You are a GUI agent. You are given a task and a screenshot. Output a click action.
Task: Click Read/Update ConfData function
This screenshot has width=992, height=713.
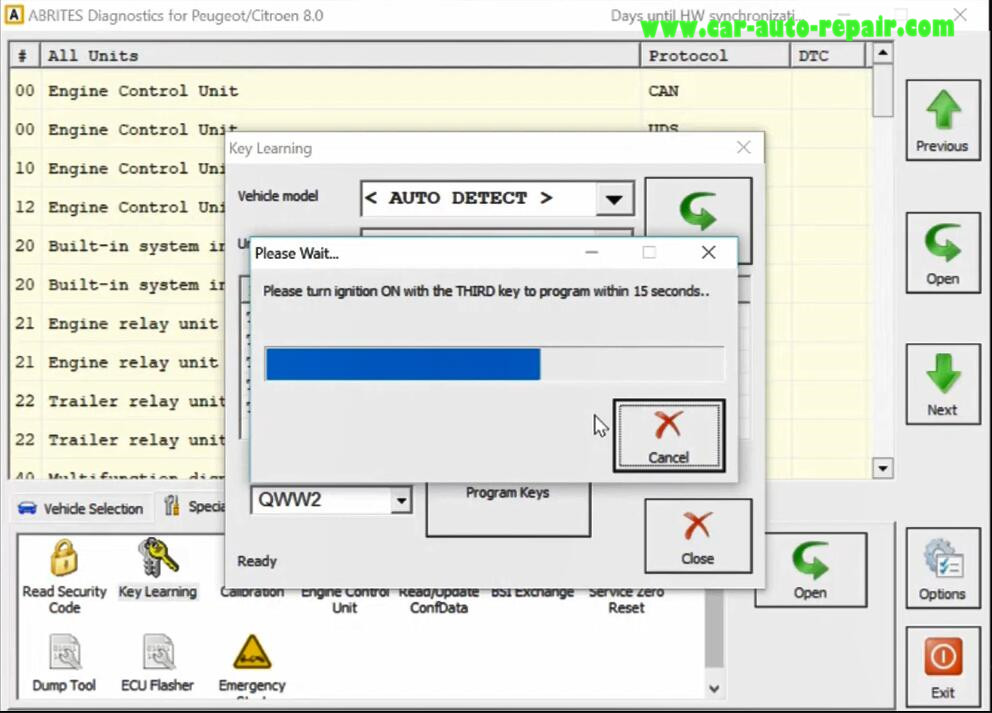(438, 599)
